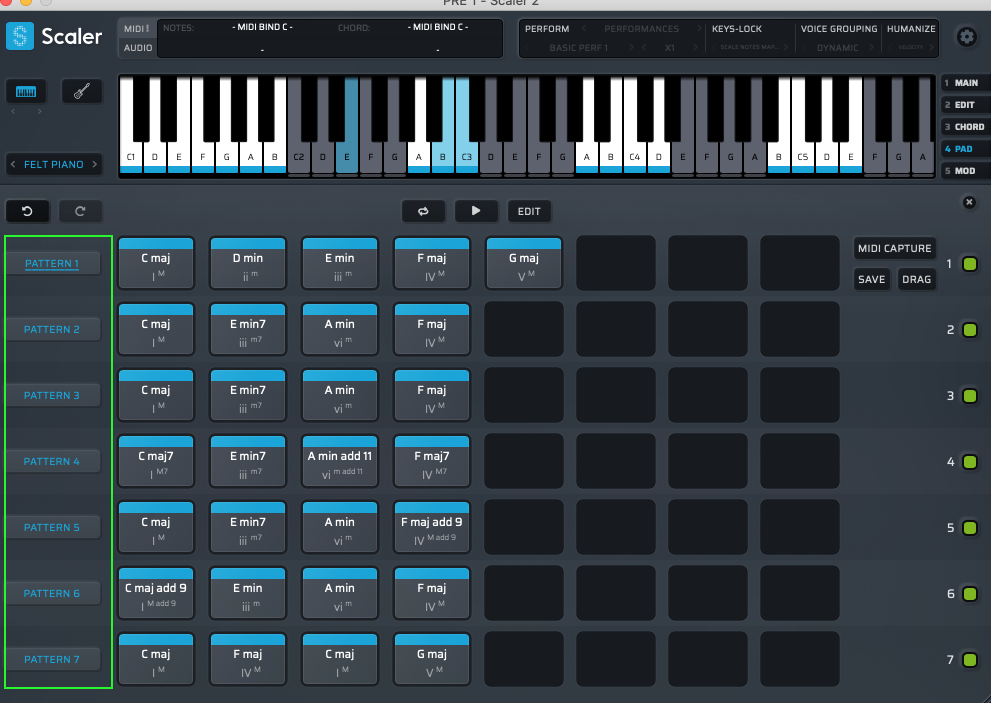Viewport: 991px width, 703px height.
Task: Trigger the E min7 pad in Pattern 2 row
Action: 248,329
